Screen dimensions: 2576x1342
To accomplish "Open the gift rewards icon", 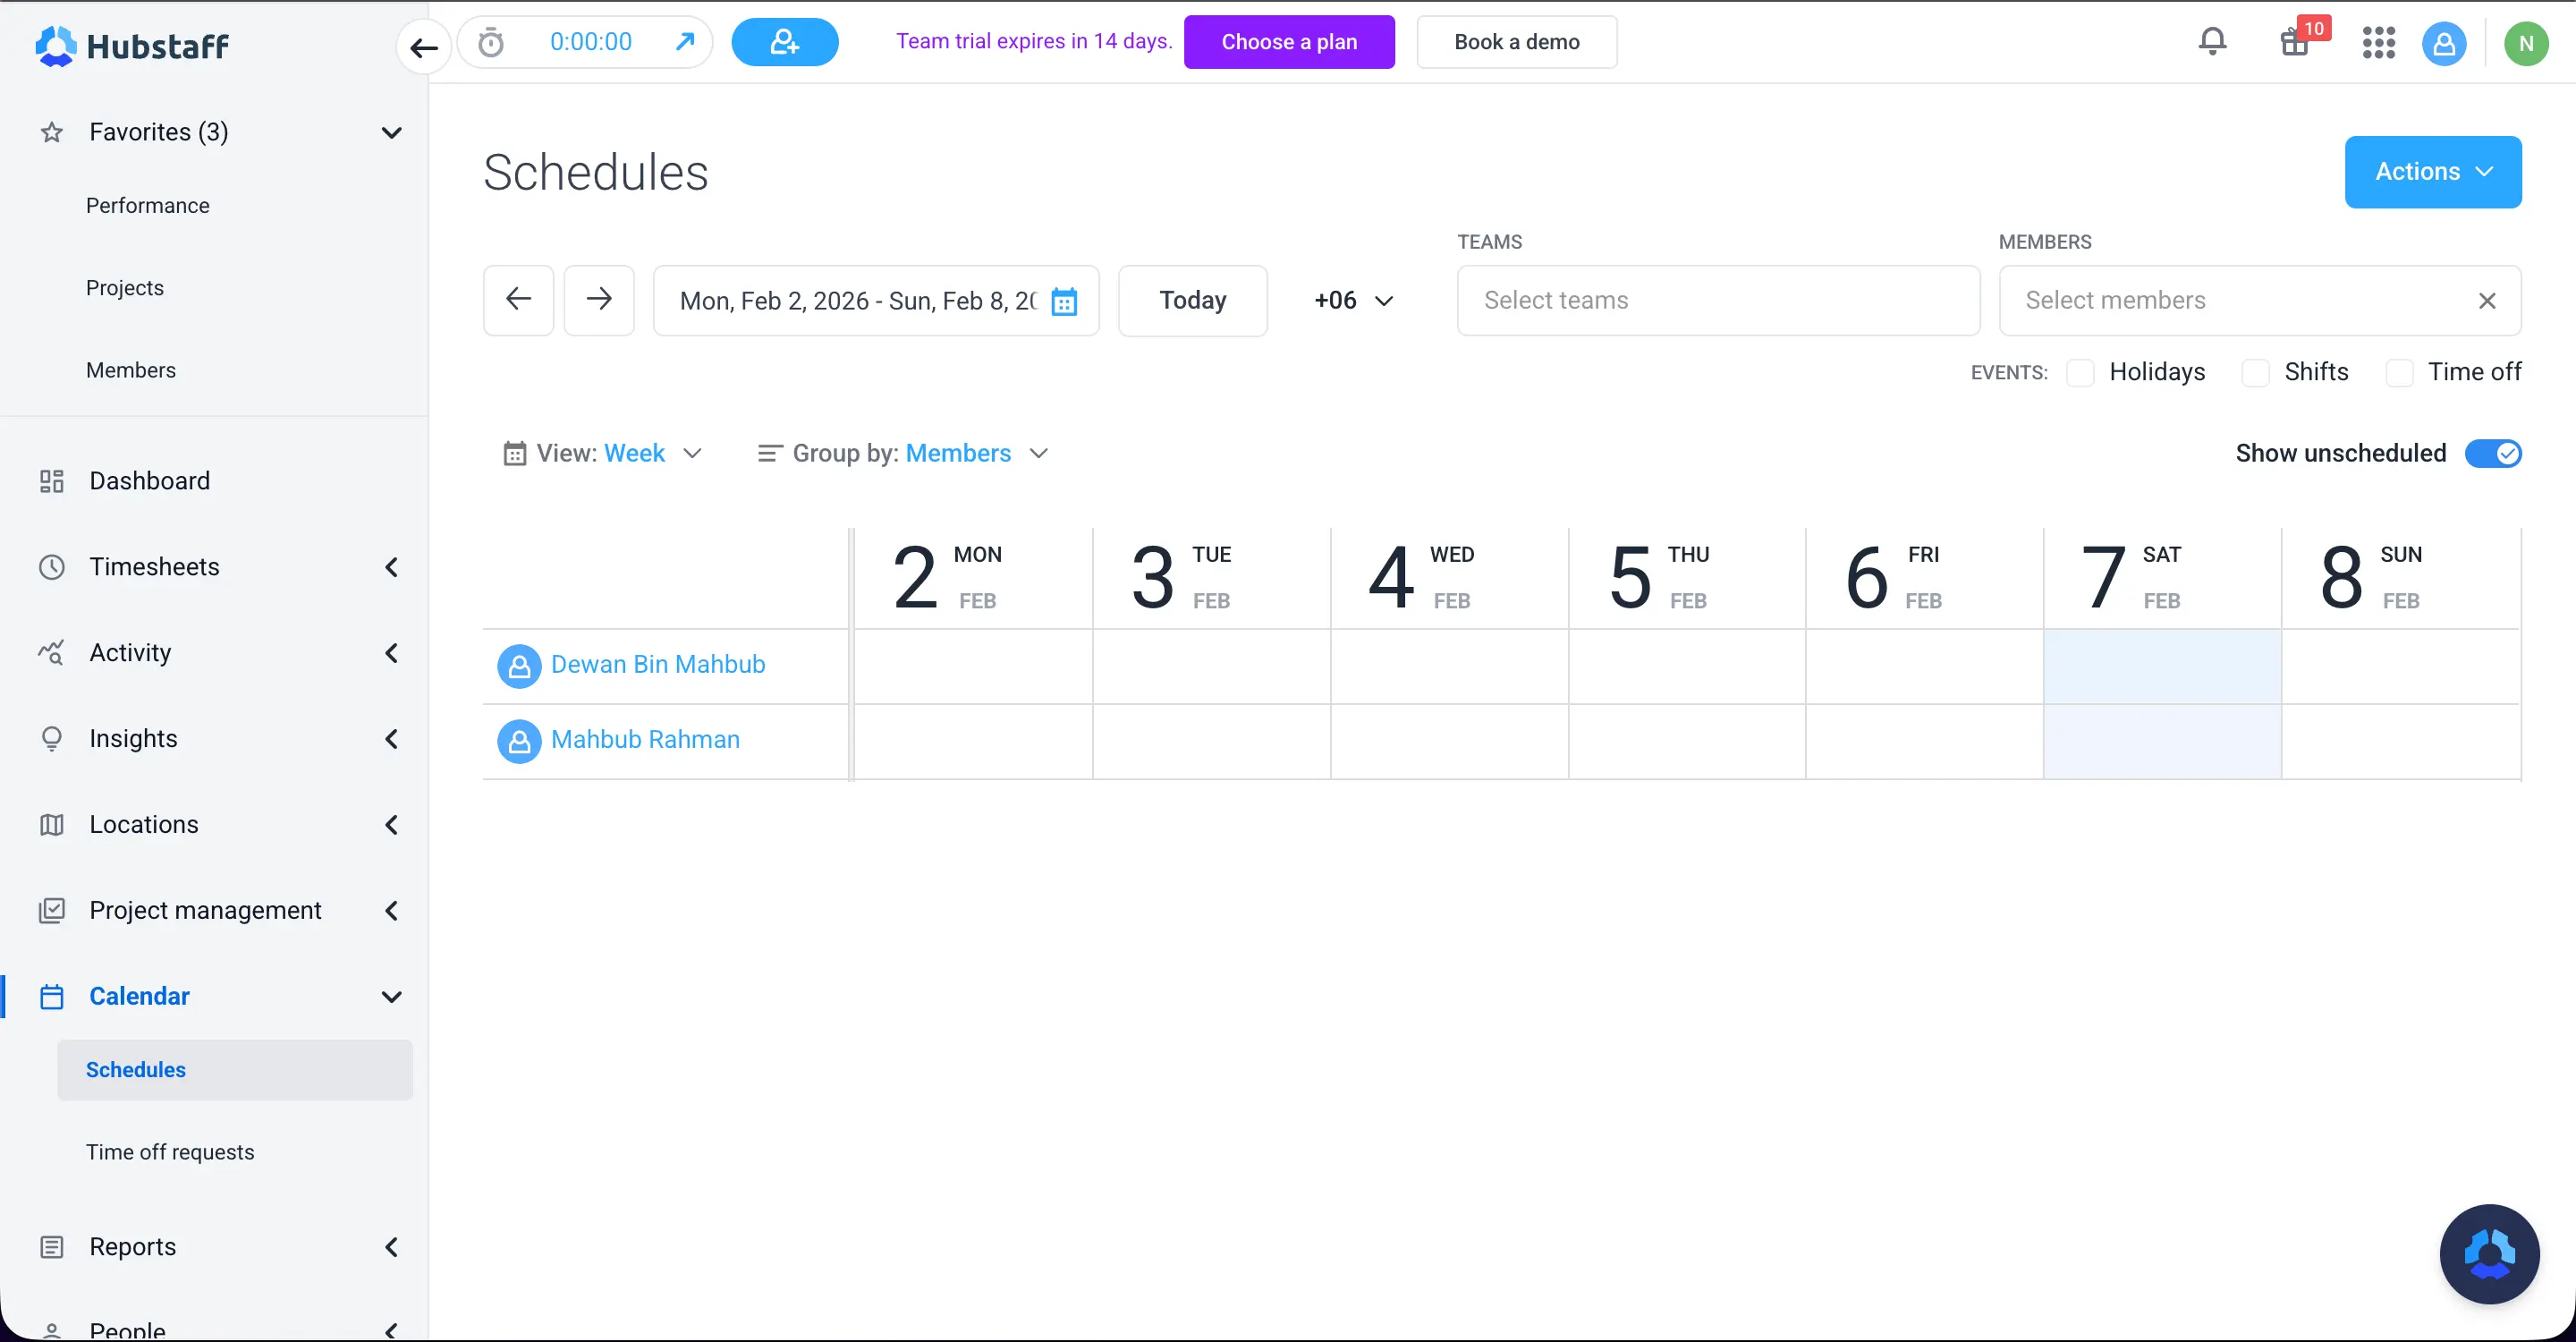I will [x=2295, y=43].
